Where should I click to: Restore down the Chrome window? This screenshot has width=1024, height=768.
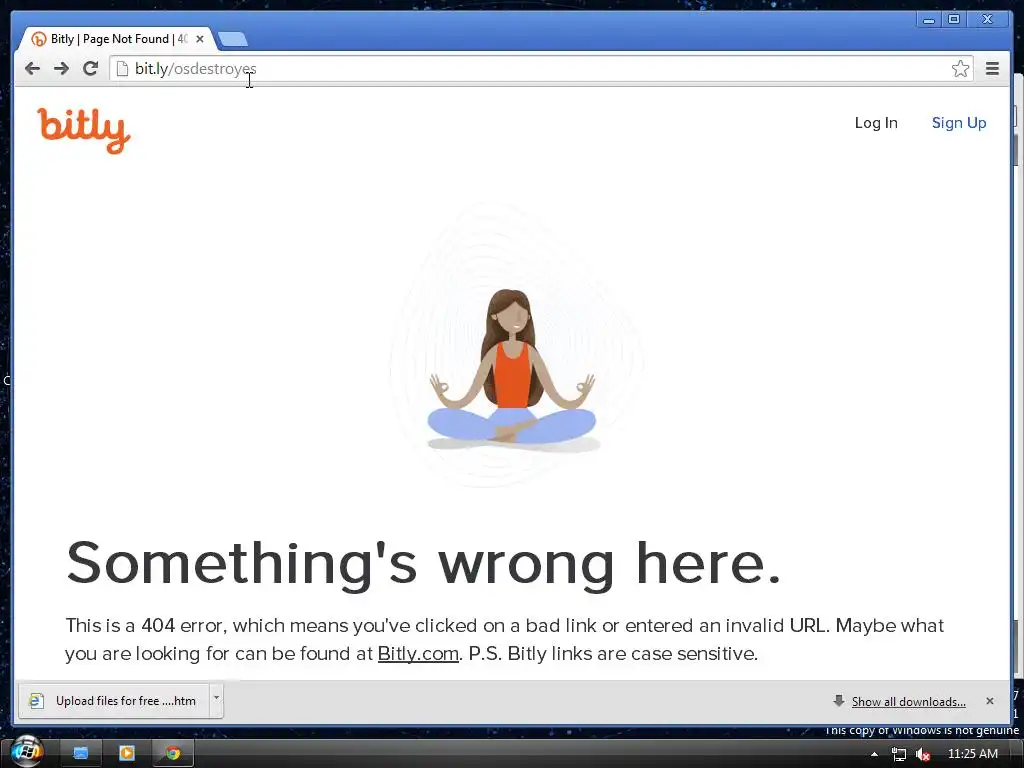click(x=953, y=20)
